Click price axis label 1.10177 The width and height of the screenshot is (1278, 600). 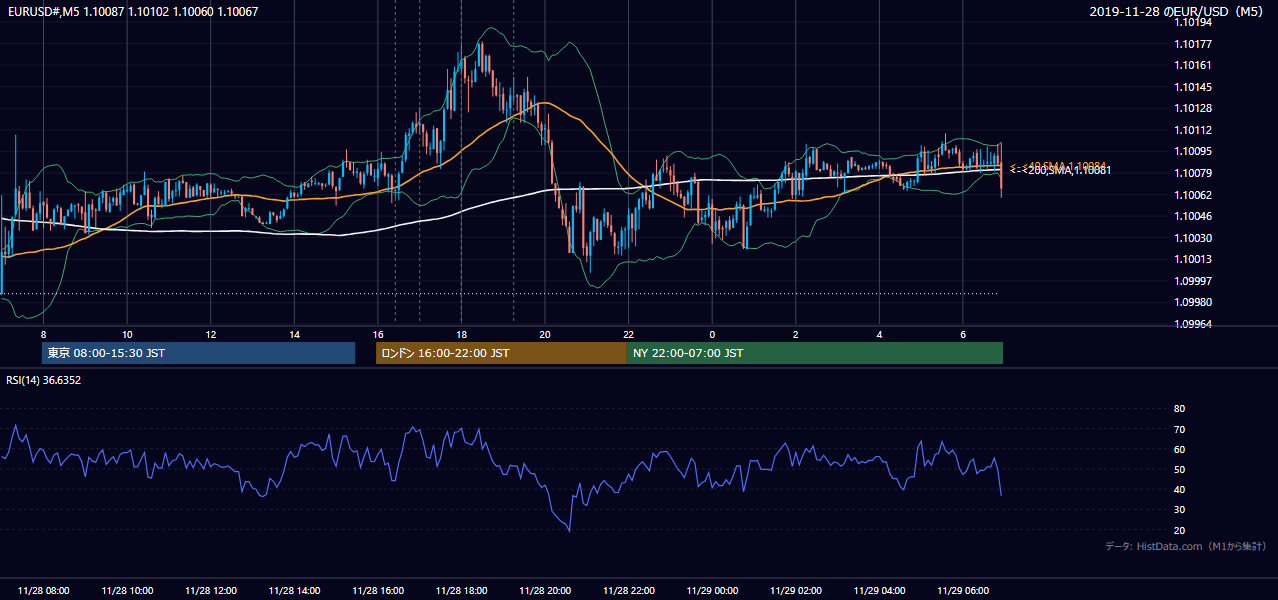click(x=1192, y=44)
